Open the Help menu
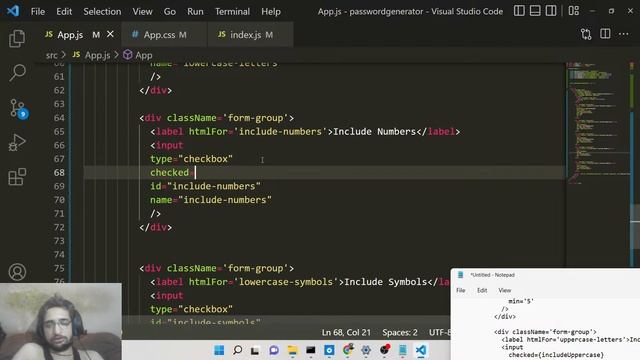 271,11
